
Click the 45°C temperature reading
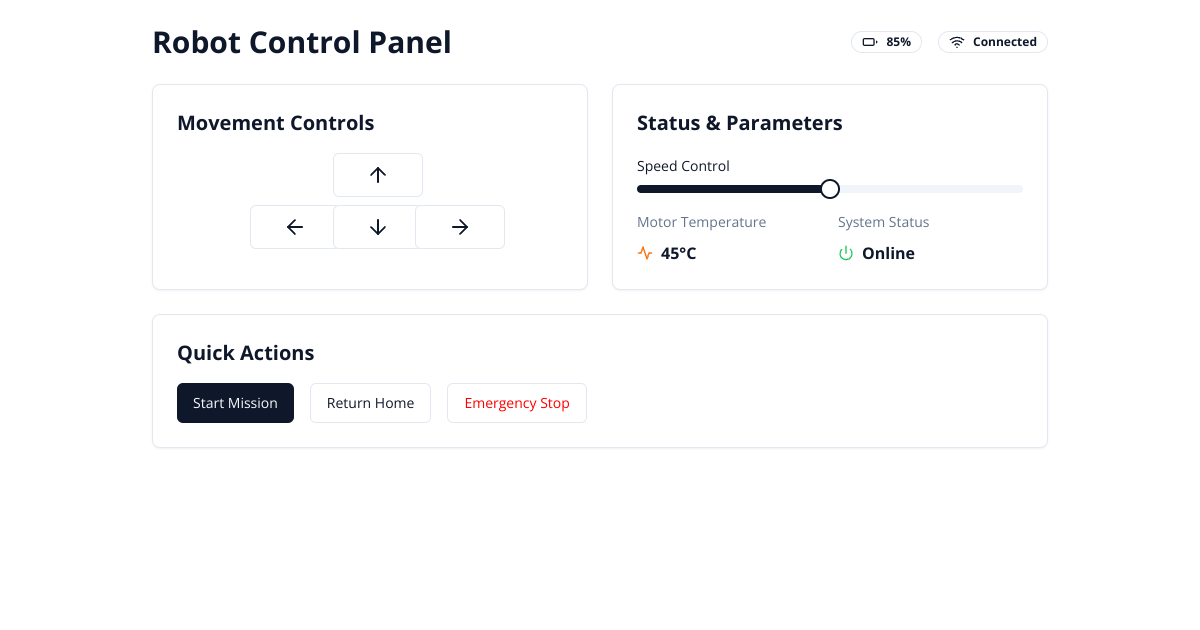point(678,253)
